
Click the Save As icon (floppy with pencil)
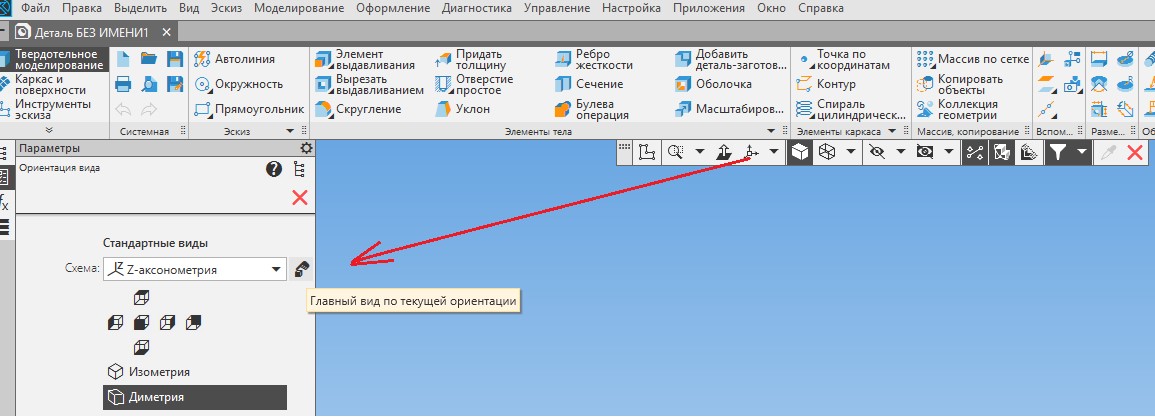click(x=175, y=84)
